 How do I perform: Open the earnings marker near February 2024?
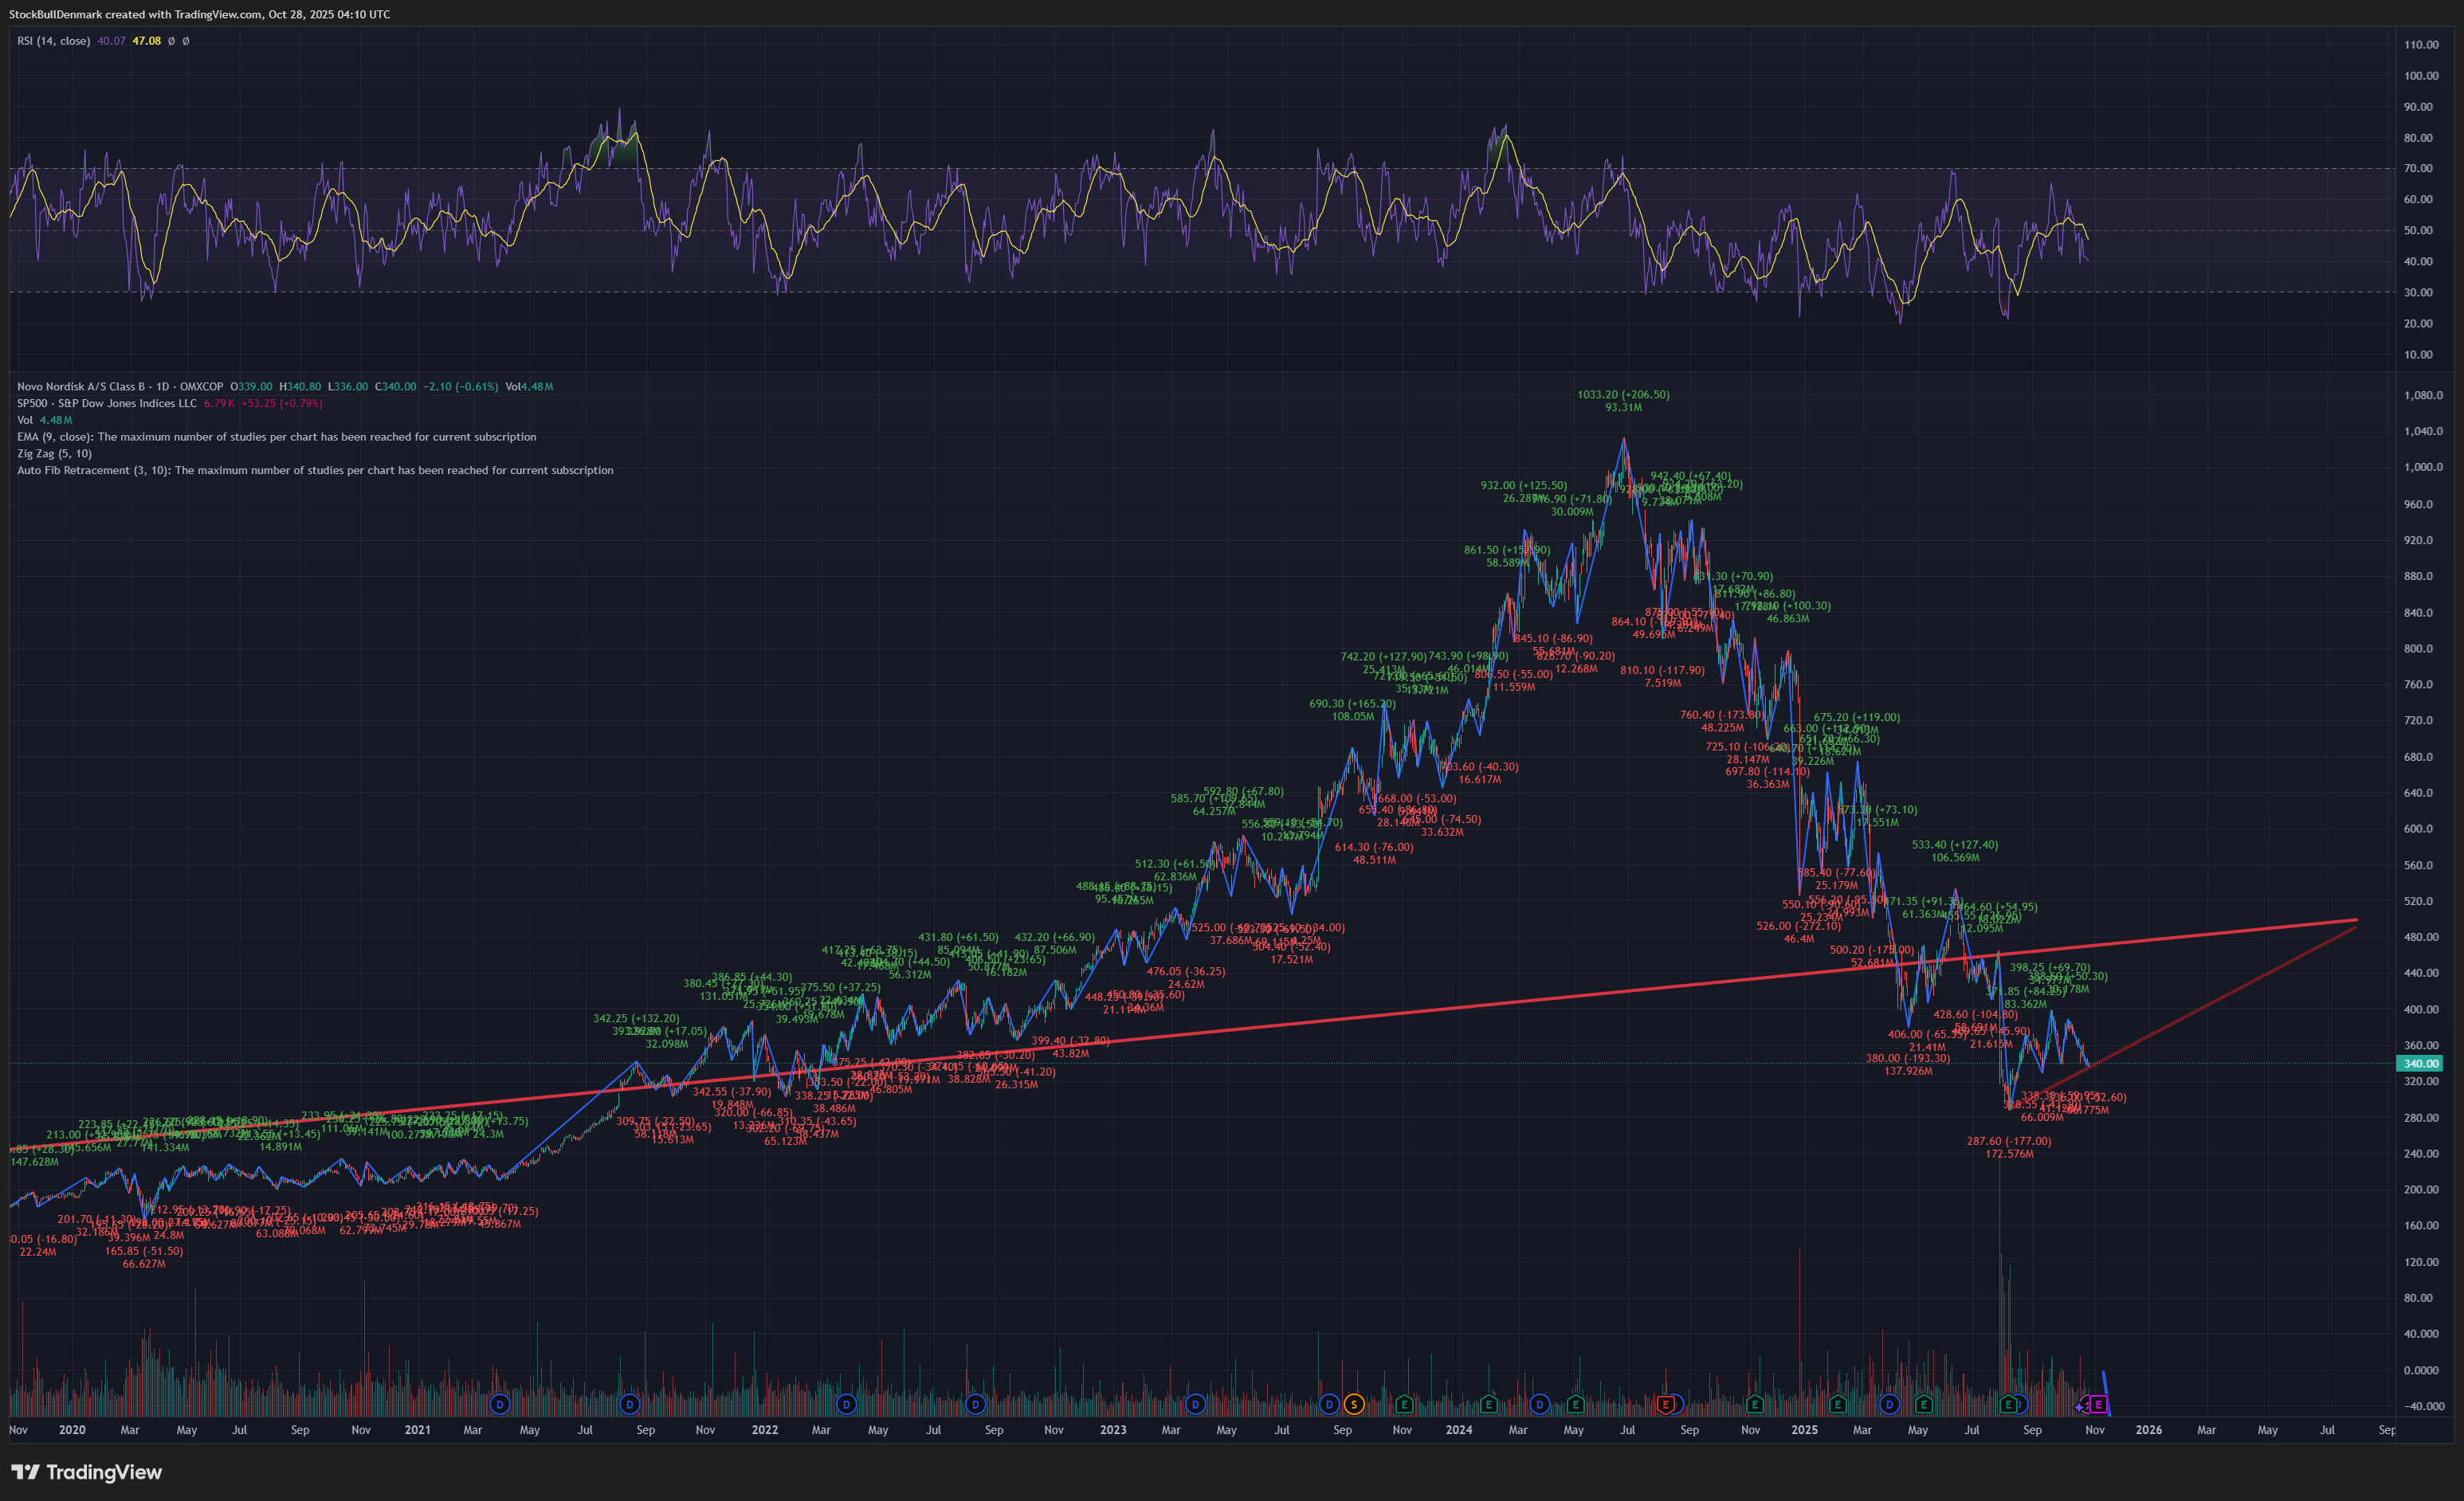[1488, 1404]
